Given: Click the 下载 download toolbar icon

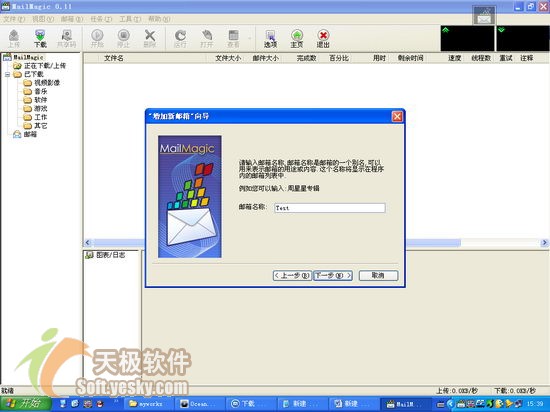Looking at the screenshot, I should click(x=40, y=39).
